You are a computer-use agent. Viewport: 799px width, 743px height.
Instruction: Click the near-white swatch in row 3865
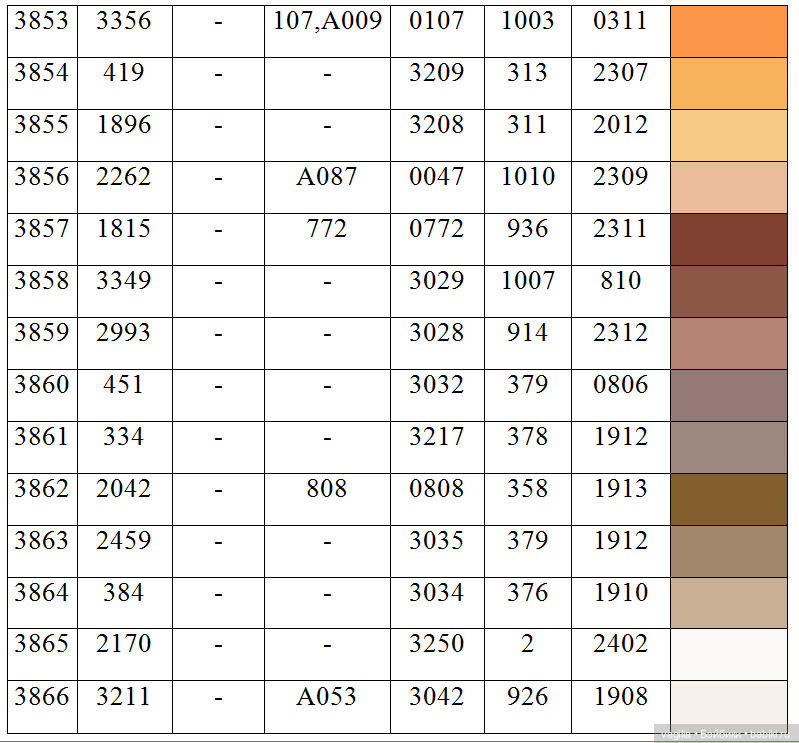tap(729, 655)
